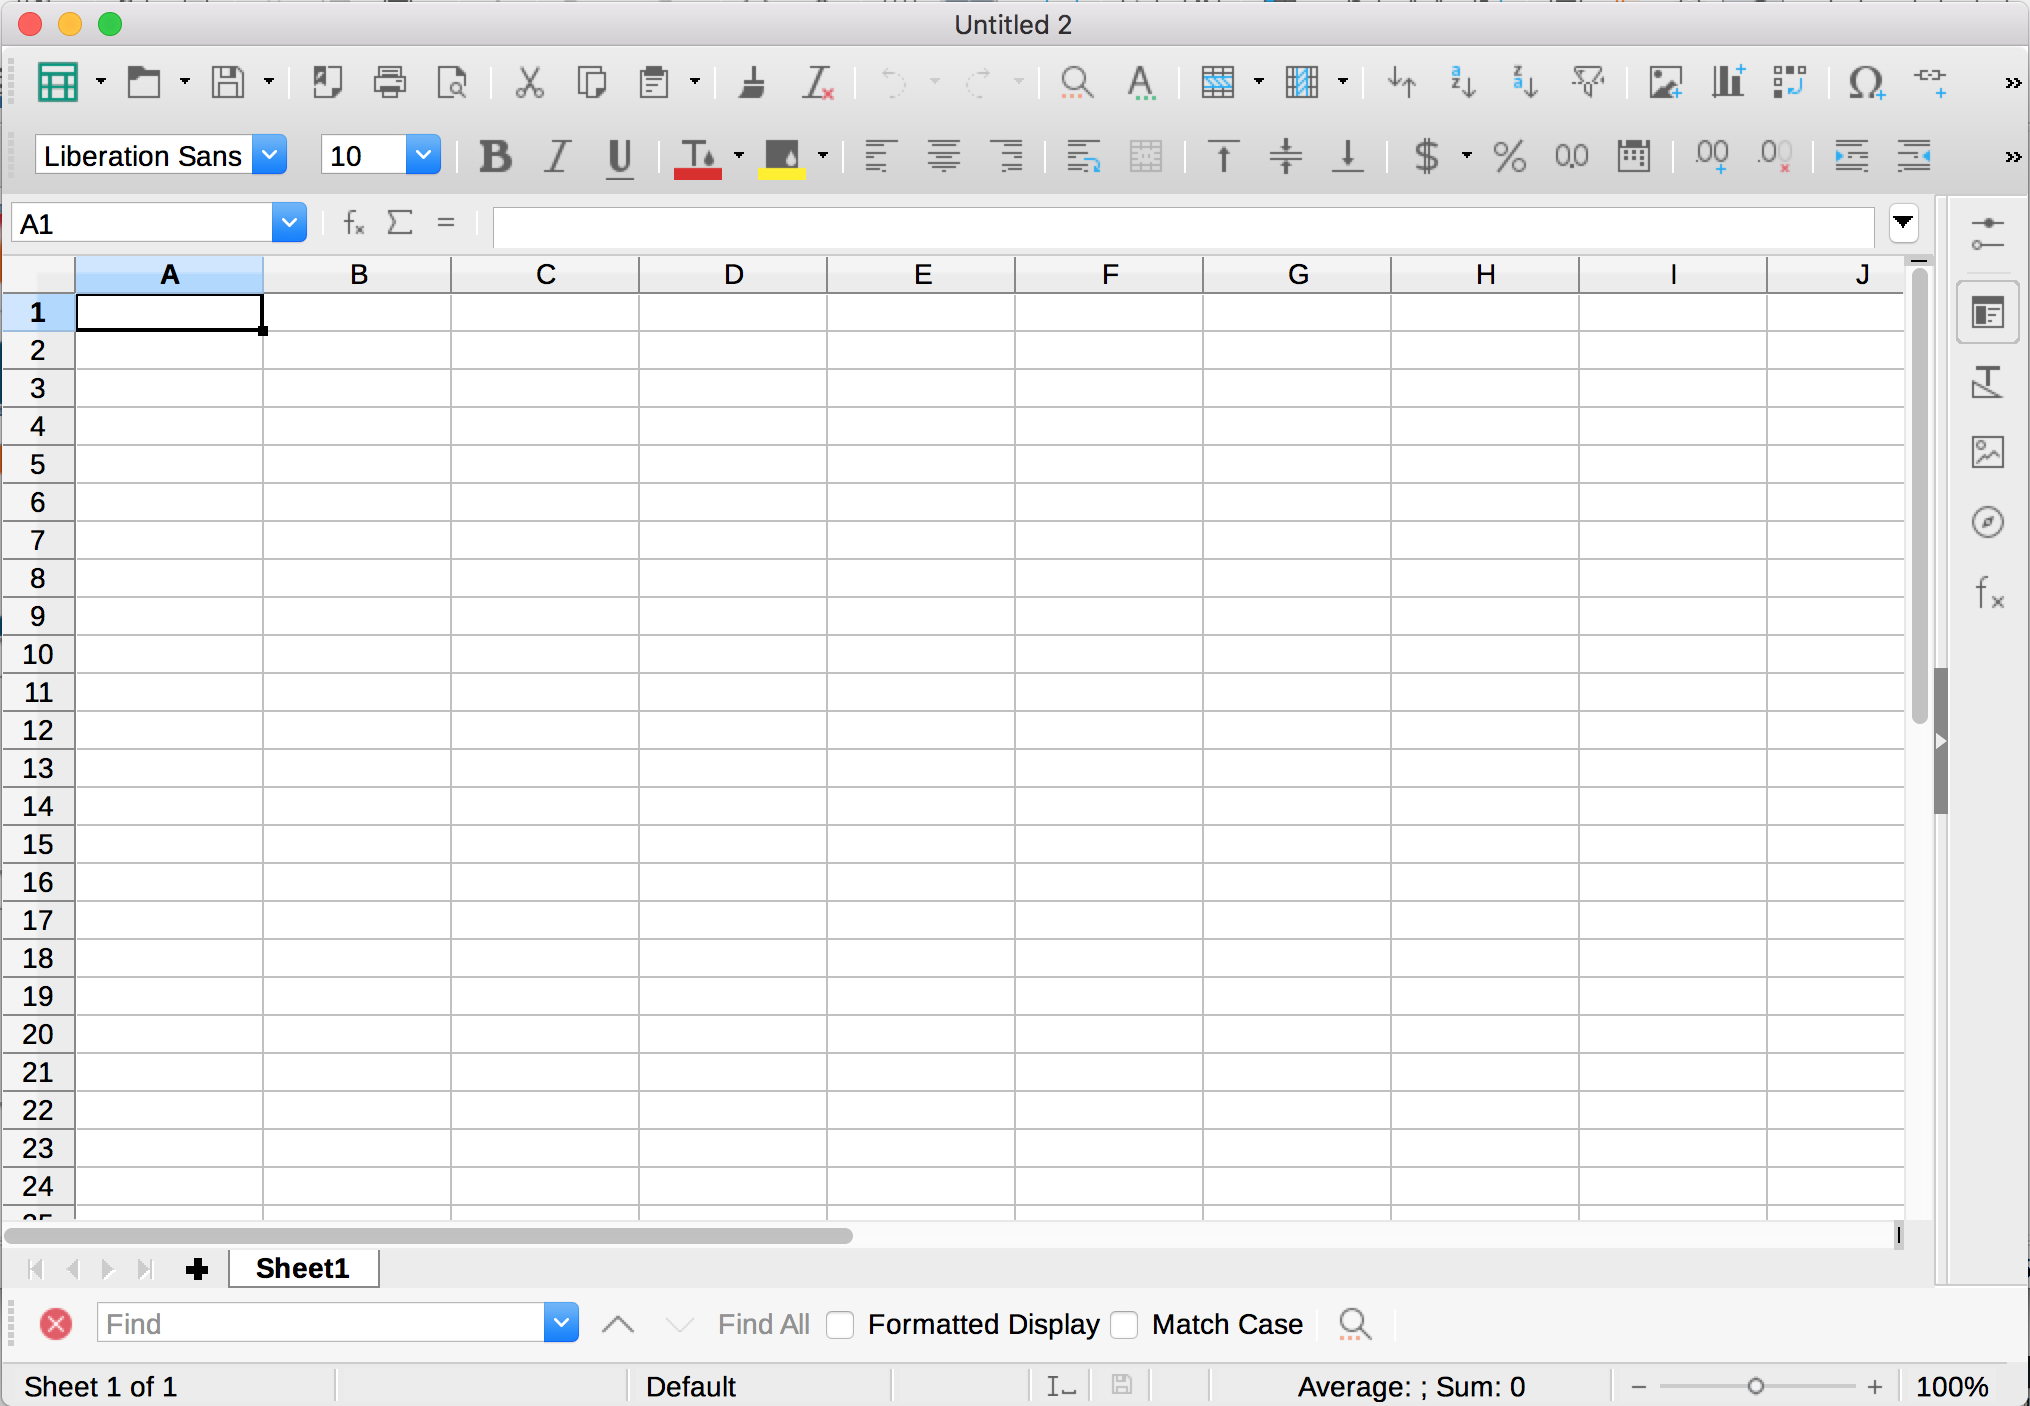Open sidebar Navigator compass icon

click(x=1988, y=522)
